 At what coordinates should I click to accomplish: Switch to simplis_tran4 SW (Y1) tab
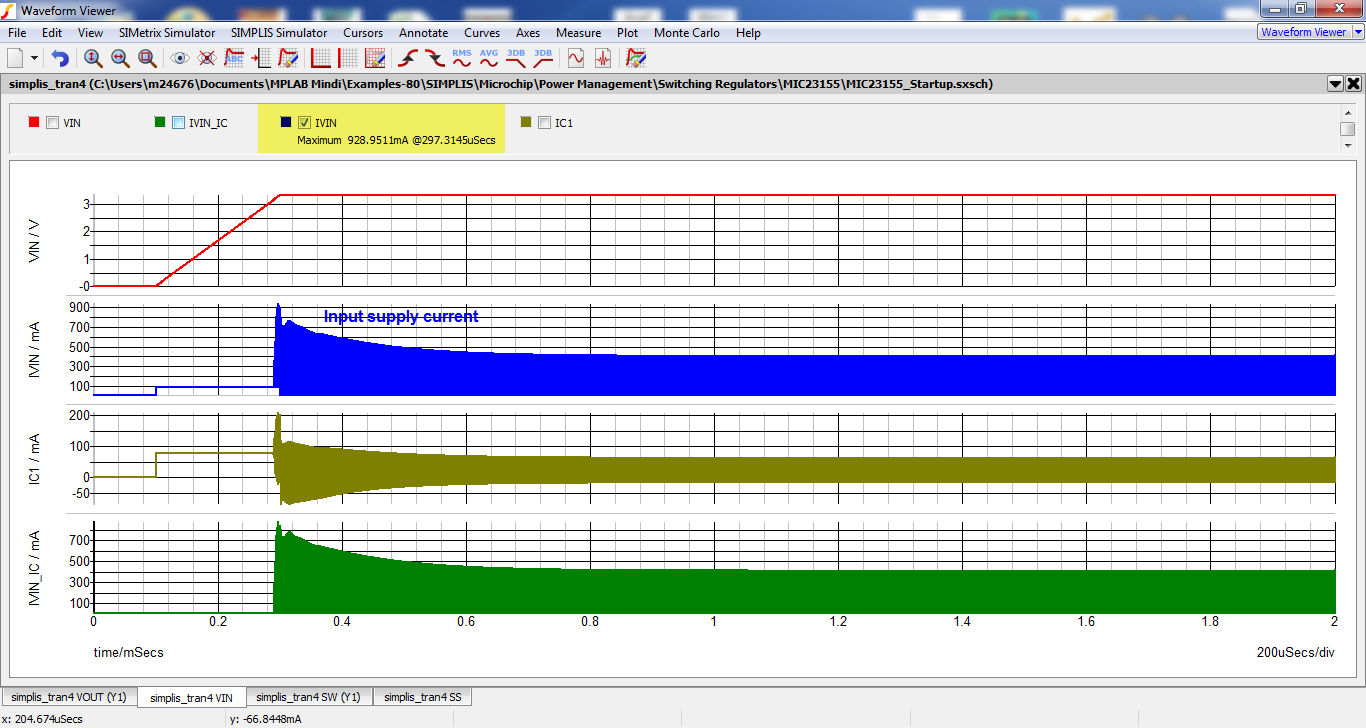click(x=309, y=697)
